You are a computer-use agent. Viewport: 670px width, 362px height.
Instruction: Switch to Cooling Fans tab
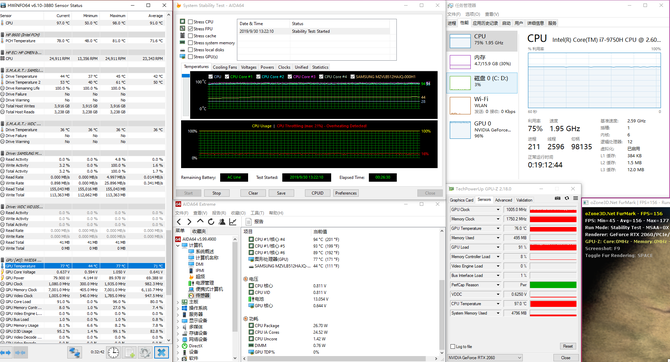[225, 67]
